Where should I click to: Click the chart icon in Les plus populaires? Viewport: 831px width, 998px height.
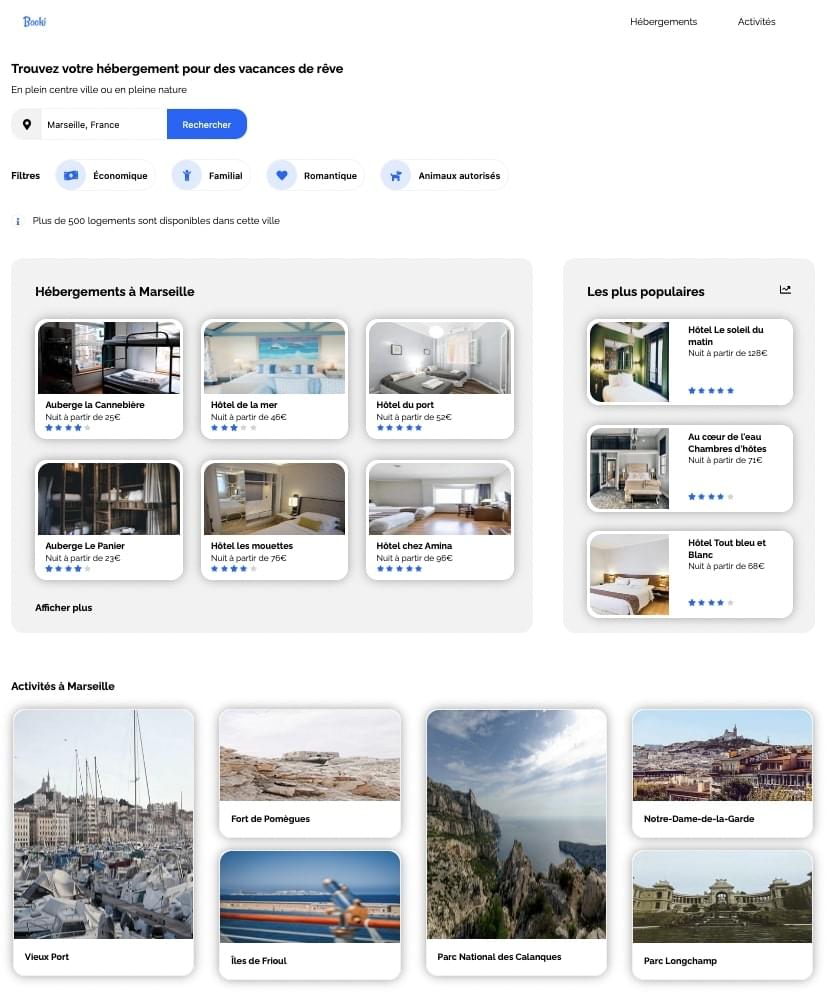point(785,290)
